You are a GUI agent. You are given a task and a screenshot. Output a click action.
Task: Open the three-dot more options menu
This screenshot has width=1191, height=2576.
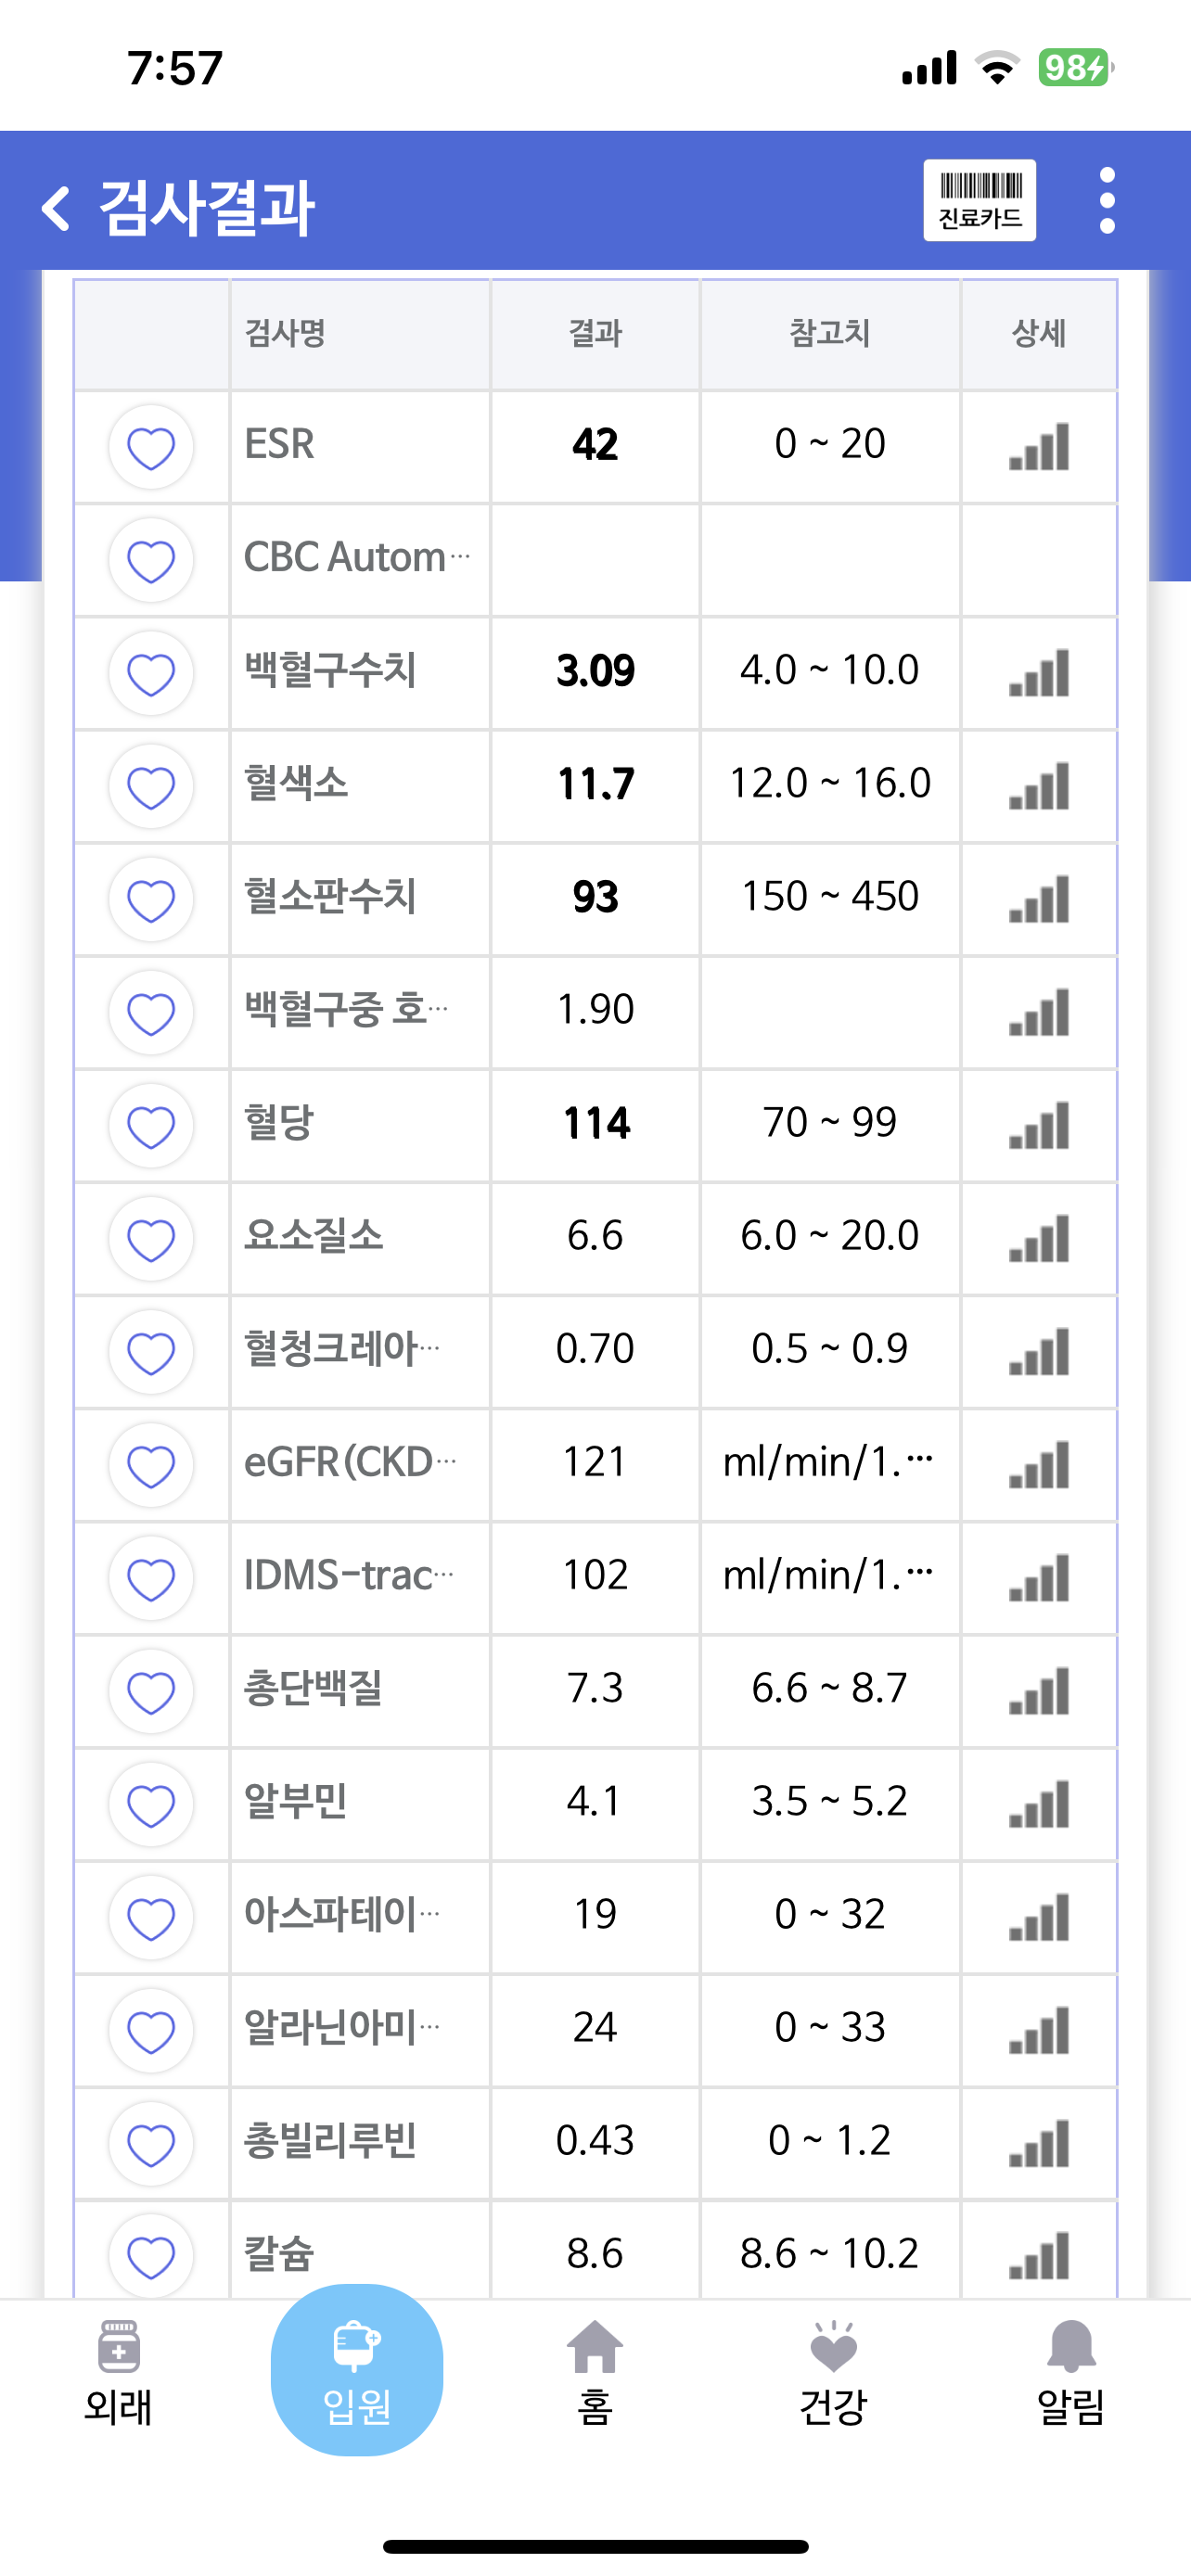1106,200
